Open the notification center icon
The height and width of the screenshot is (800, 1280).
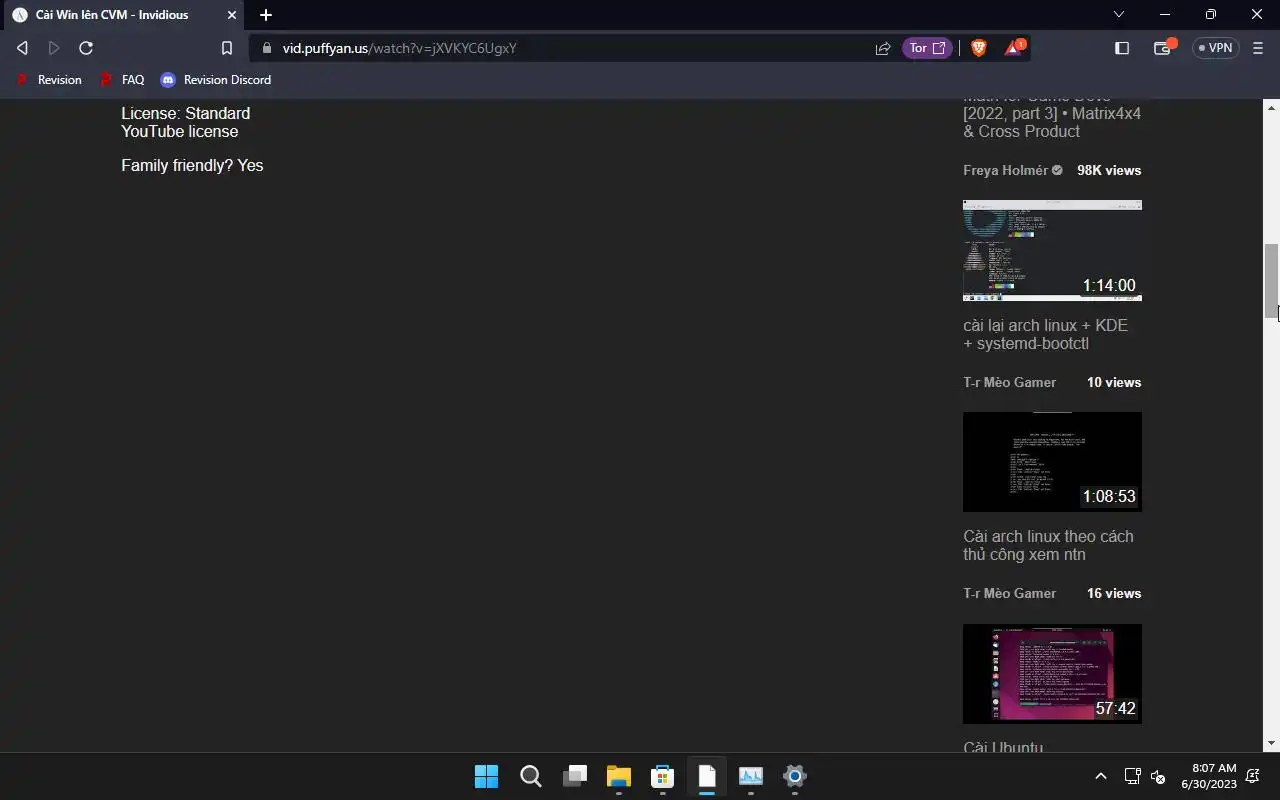(x=1253, y=776)
